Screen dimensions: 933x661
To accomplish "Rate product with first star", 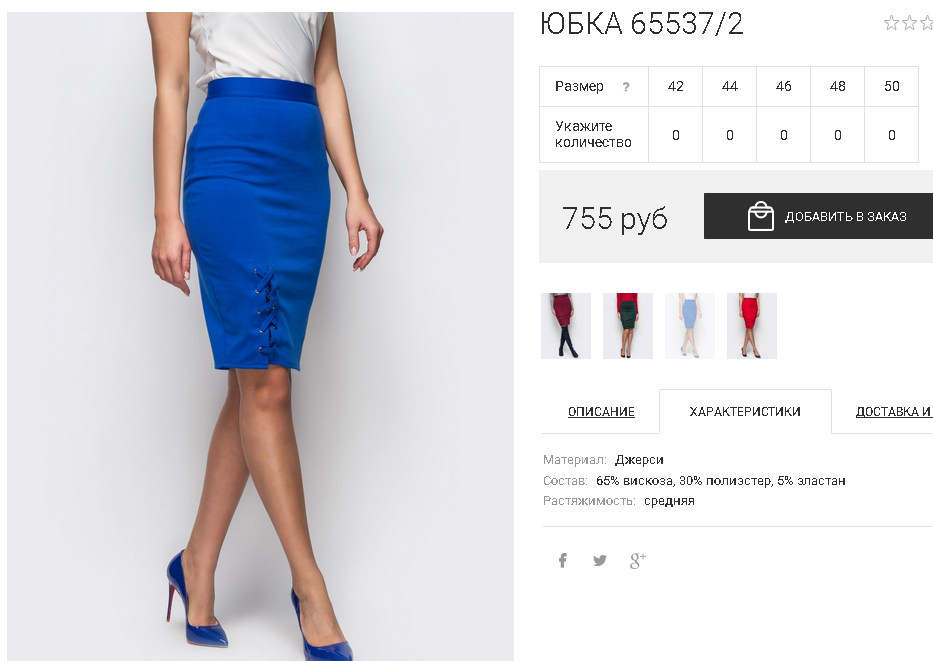I will pyautogui.click(x=891, y=23).
